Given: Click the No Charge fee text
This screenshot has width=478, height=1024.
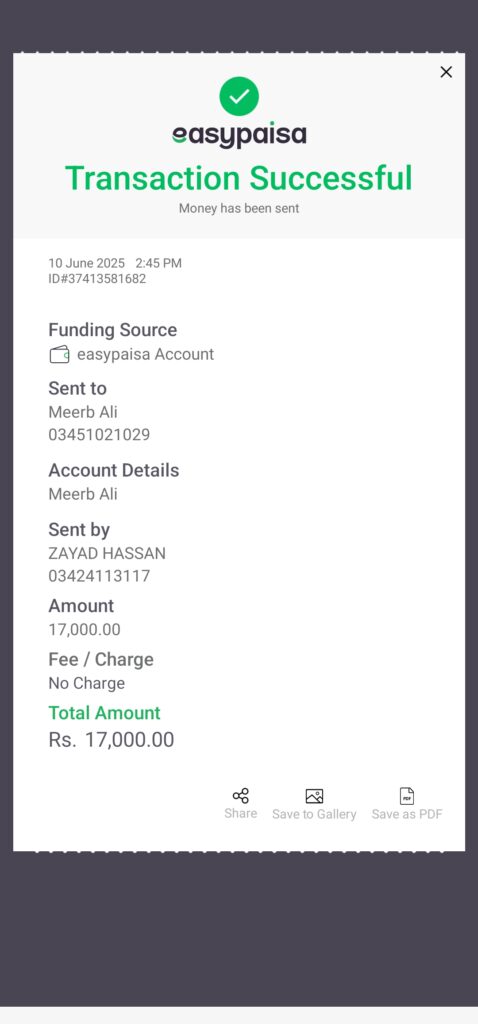Looking at the screenshot, I should pyautogui.click(x=87, y=683).
